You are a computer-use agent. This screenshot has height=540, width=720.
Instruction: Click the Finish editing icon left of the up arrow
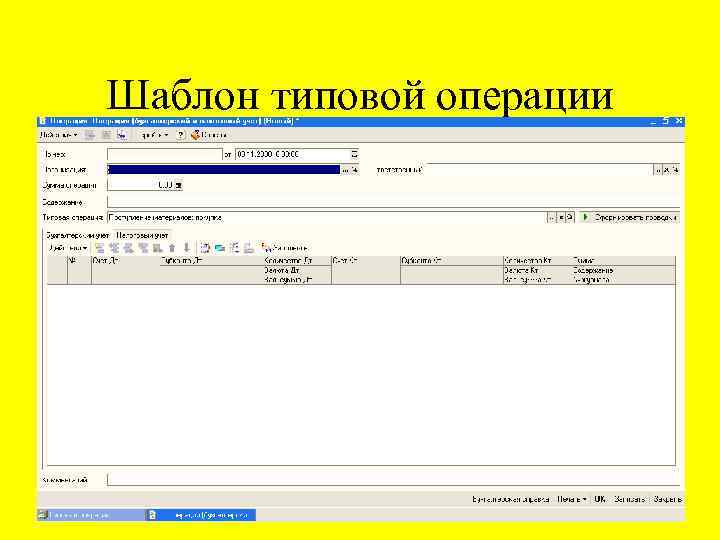click(x=158, y=248)
